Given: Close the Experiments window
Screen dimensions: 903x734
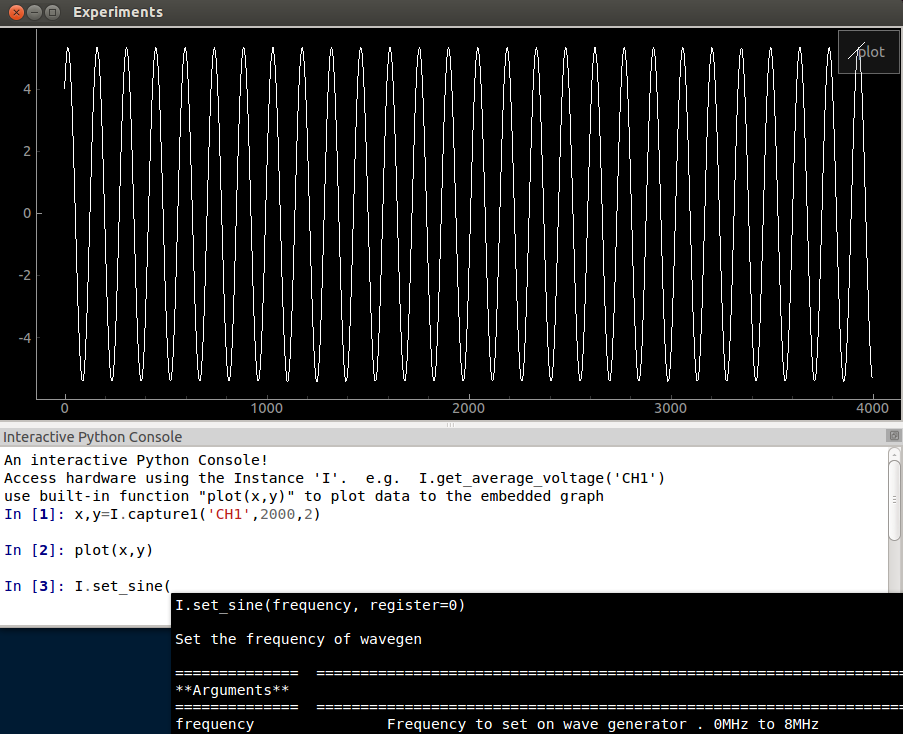Looking at the screenshot, I should click(17, 12).
